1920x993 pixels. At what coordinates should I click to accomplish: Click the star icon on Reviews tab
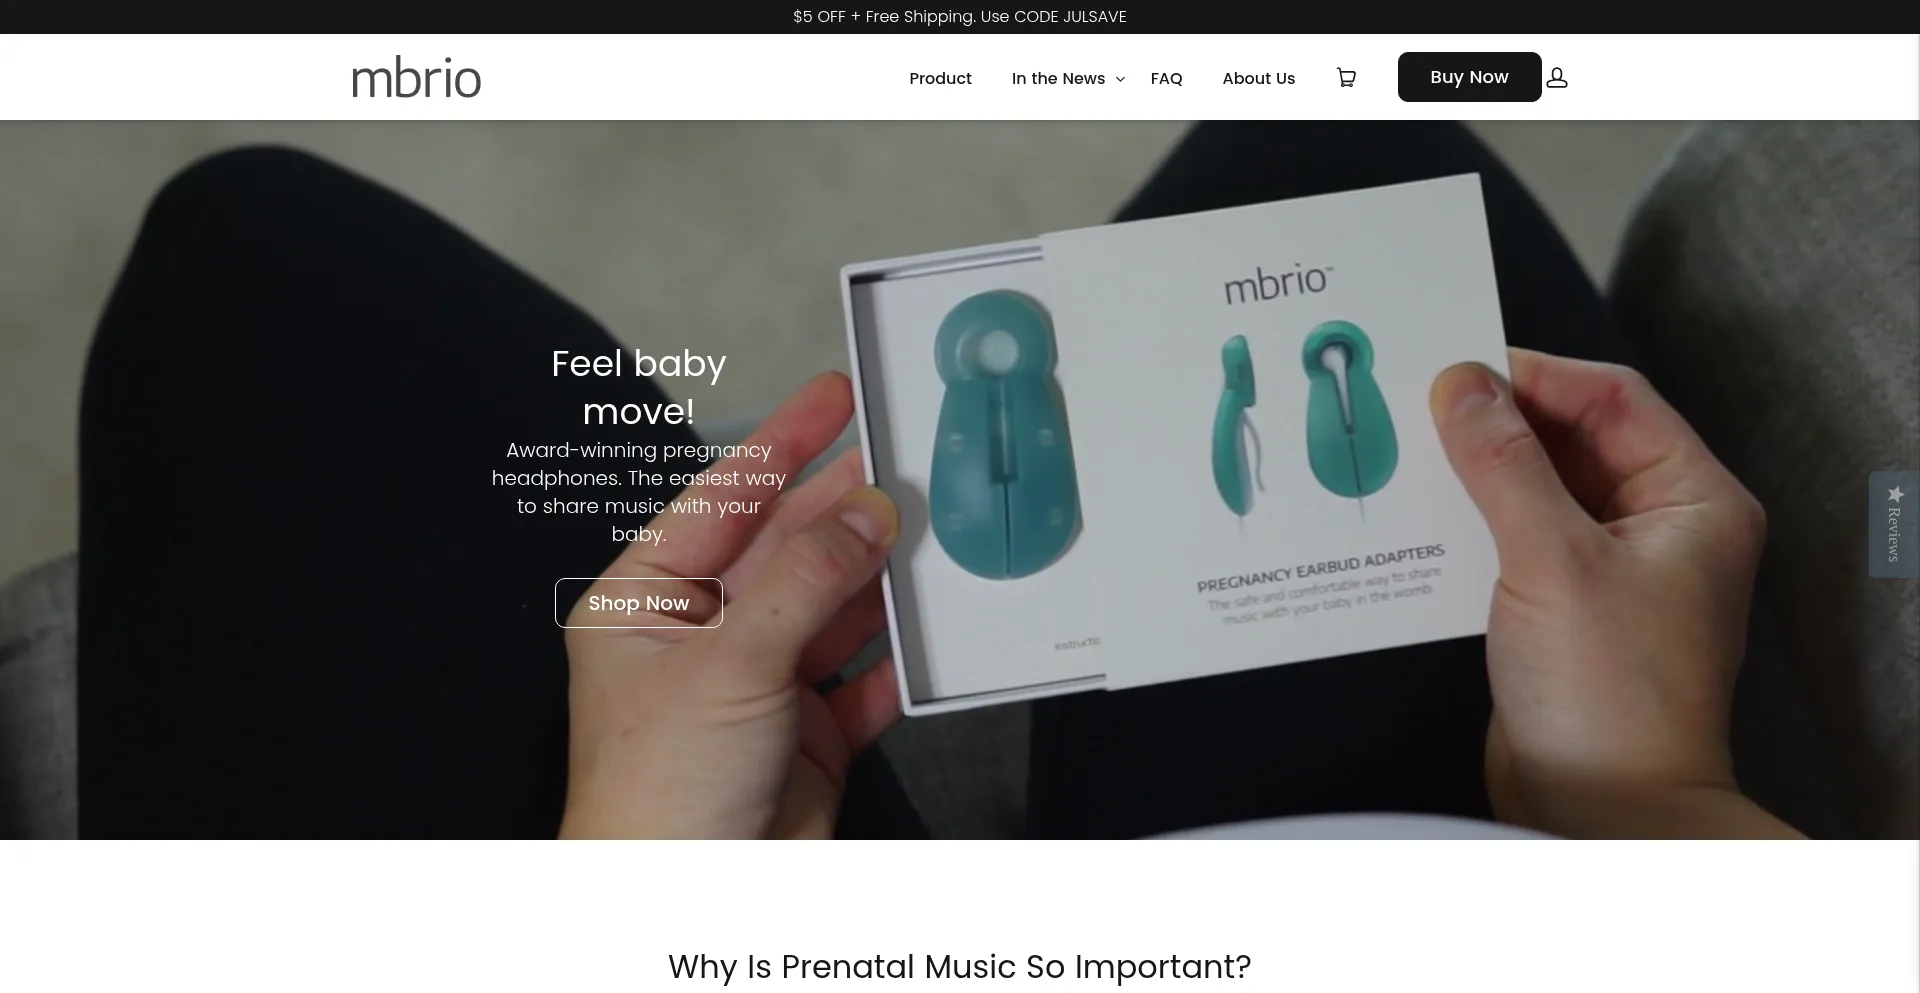pos(1895,494)
